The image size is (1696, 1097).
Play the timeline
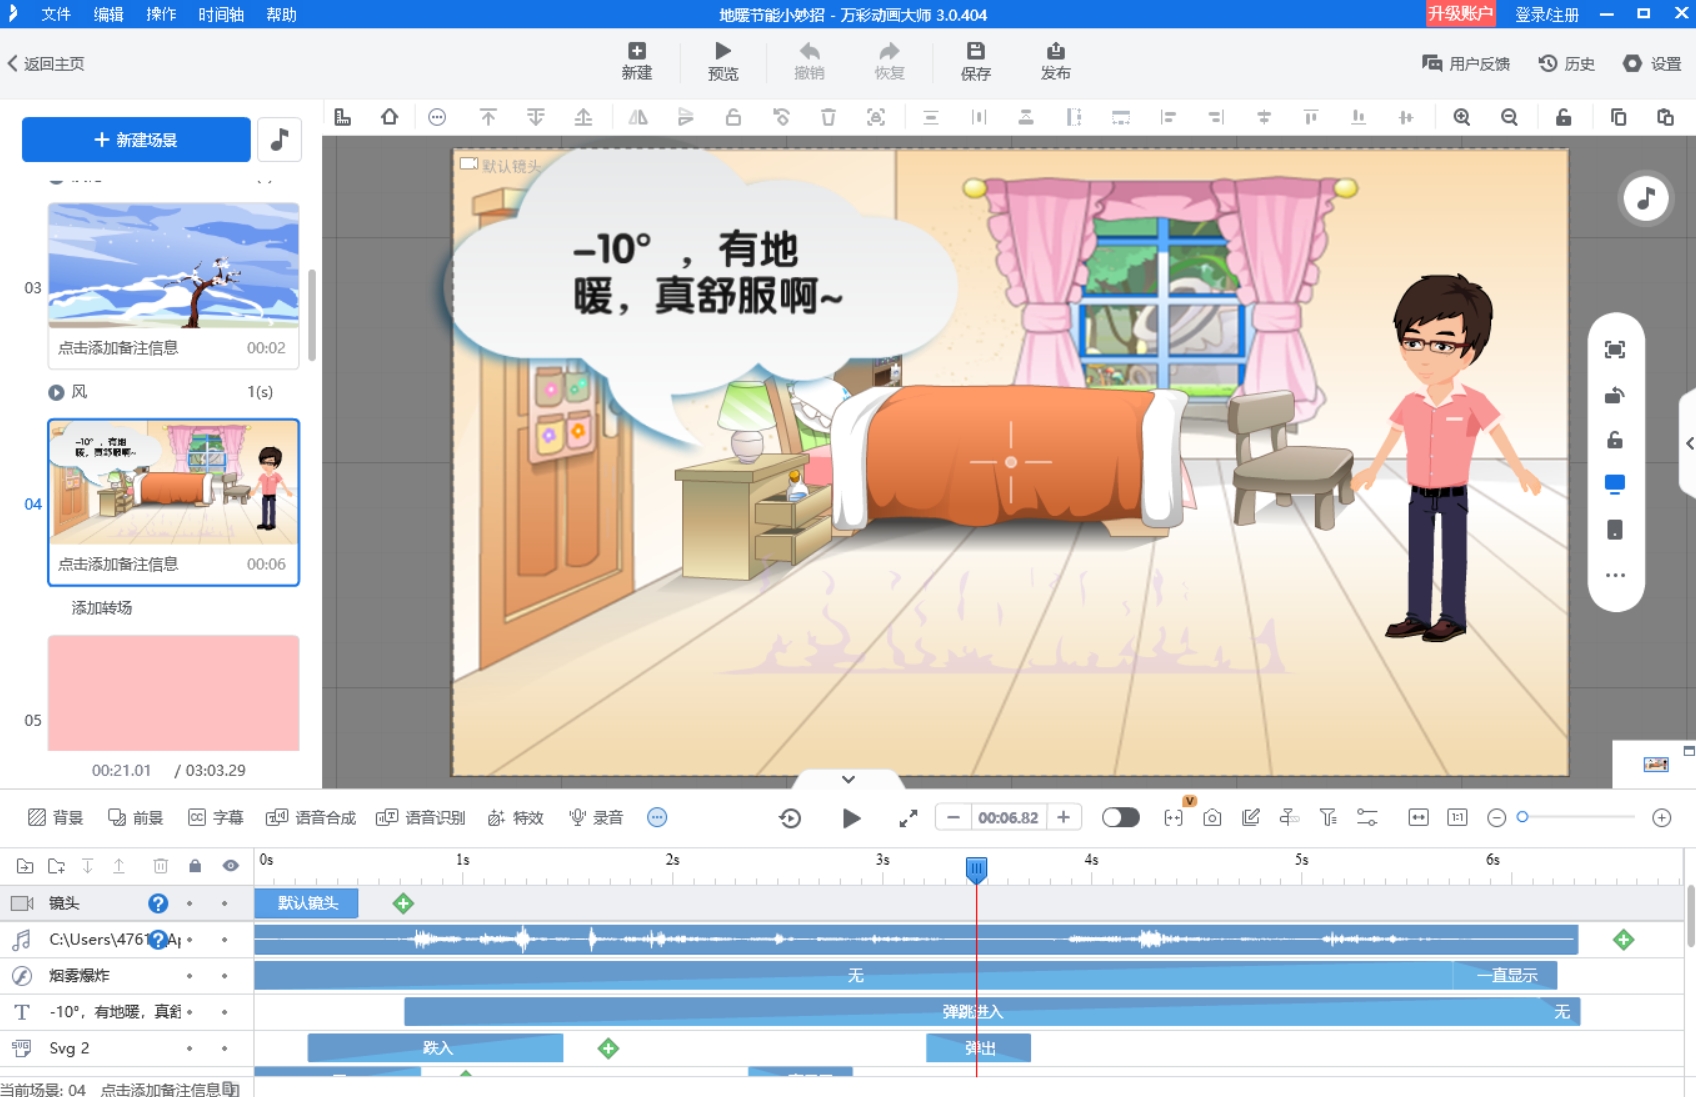pyautogui.click(x=851, y=818)
